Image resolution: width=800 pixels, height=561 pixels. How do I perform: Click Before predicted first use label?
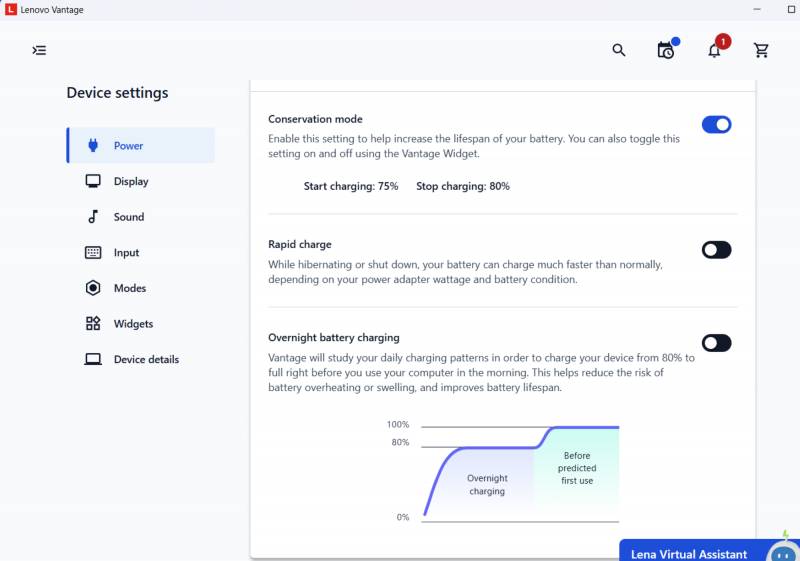tap(577, 468)
